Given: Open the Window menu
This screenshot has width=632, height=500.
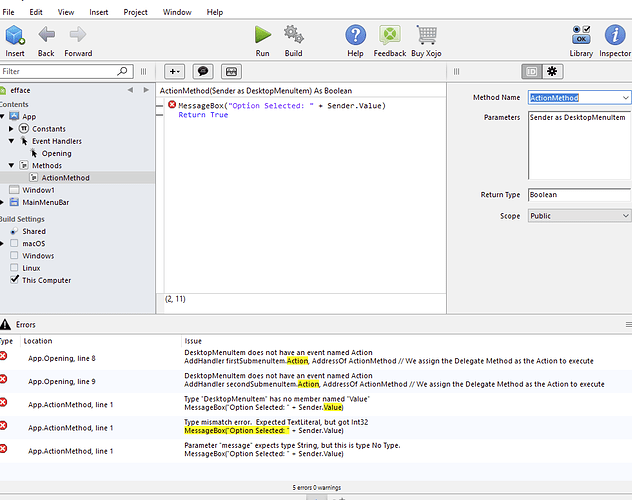Looking at the screenshot, I should (x=177, y=12).
